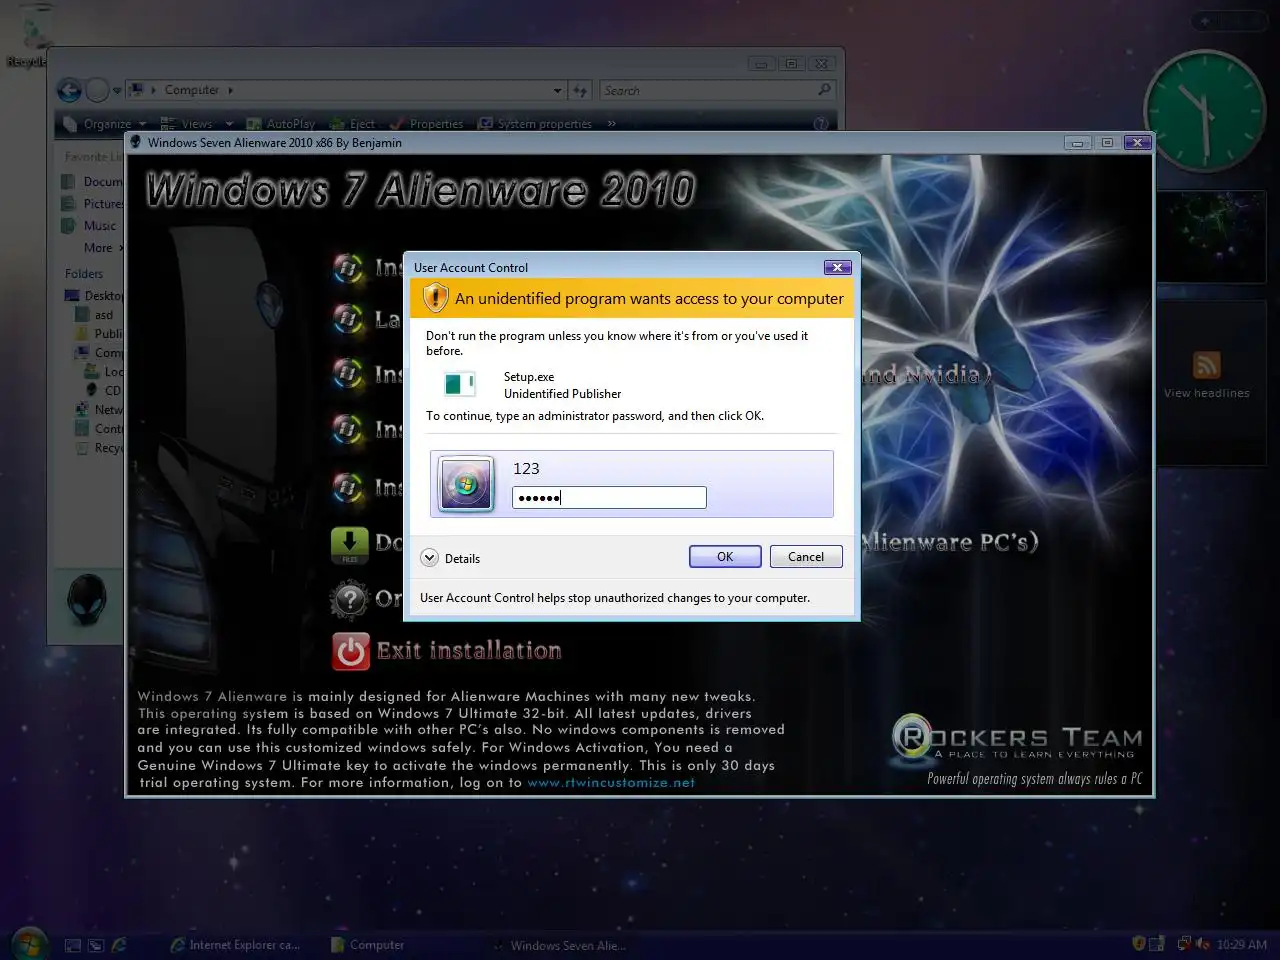This screenshot has height=960, width=1280.
Task: Click the "Unidentified Publisher" text
Action: [562, 394]
